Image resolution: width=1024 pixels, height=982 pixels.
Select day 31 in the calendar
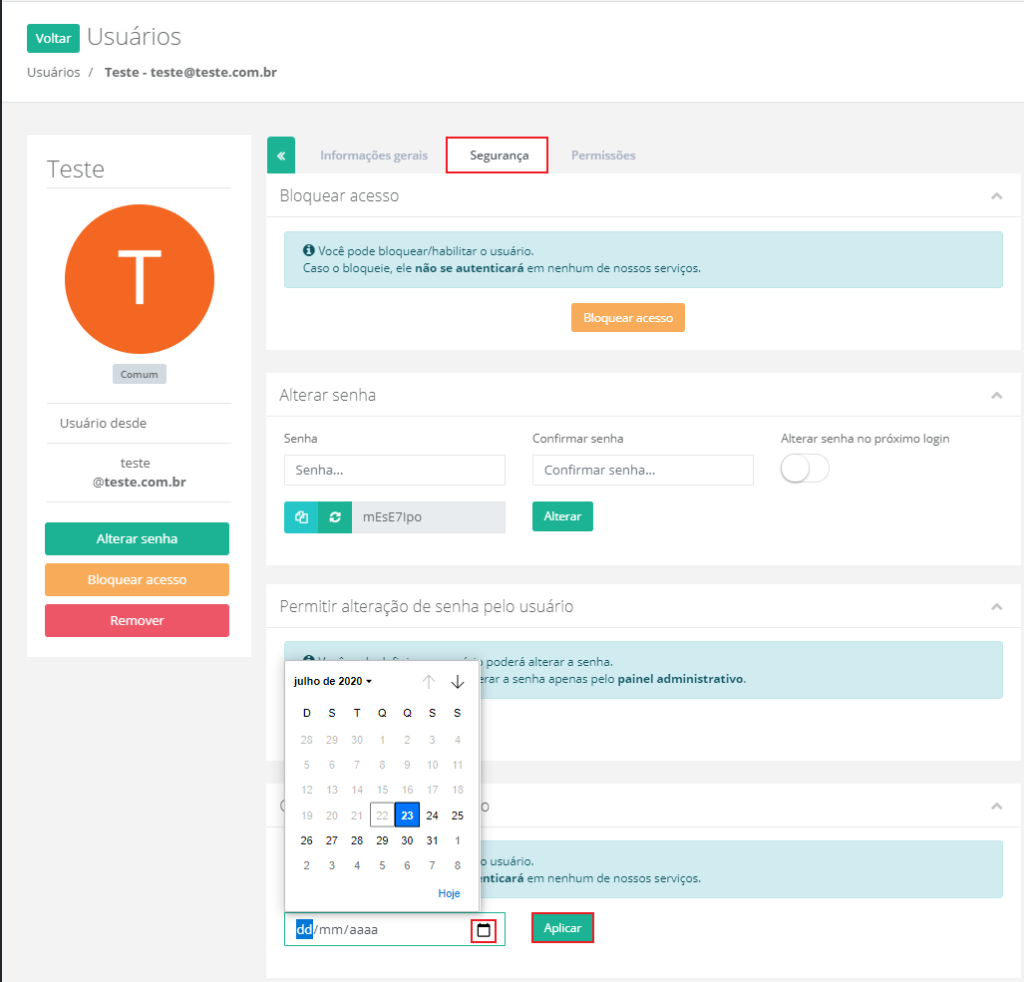432,840
